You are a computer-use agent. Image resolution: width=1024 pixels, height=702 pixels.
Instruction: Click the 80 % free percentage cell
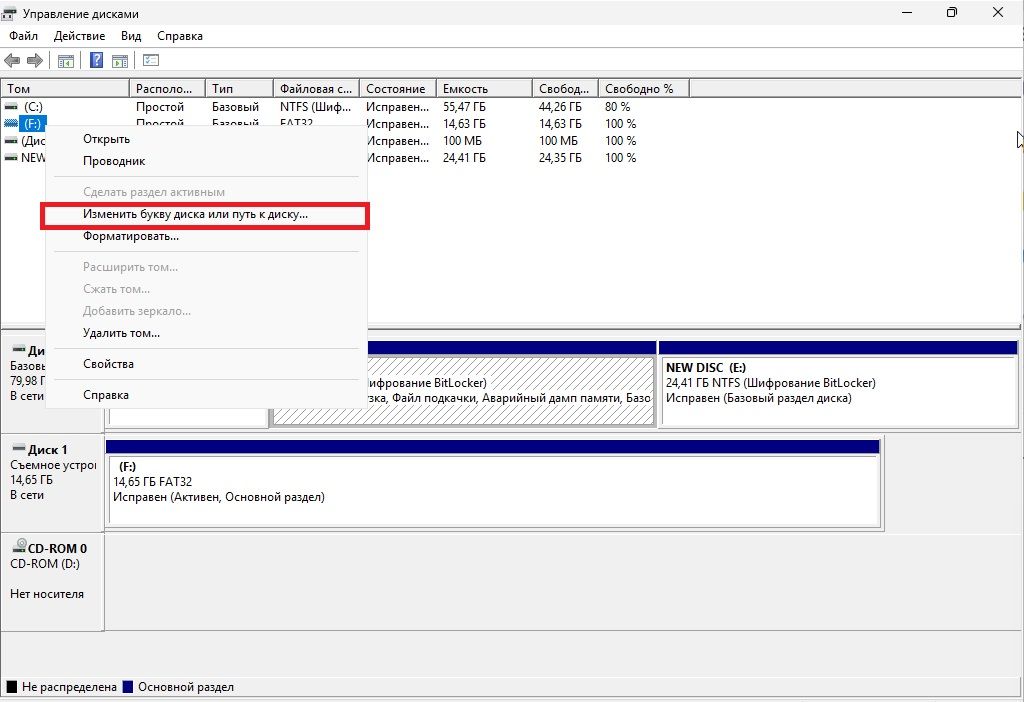point(618,106)
